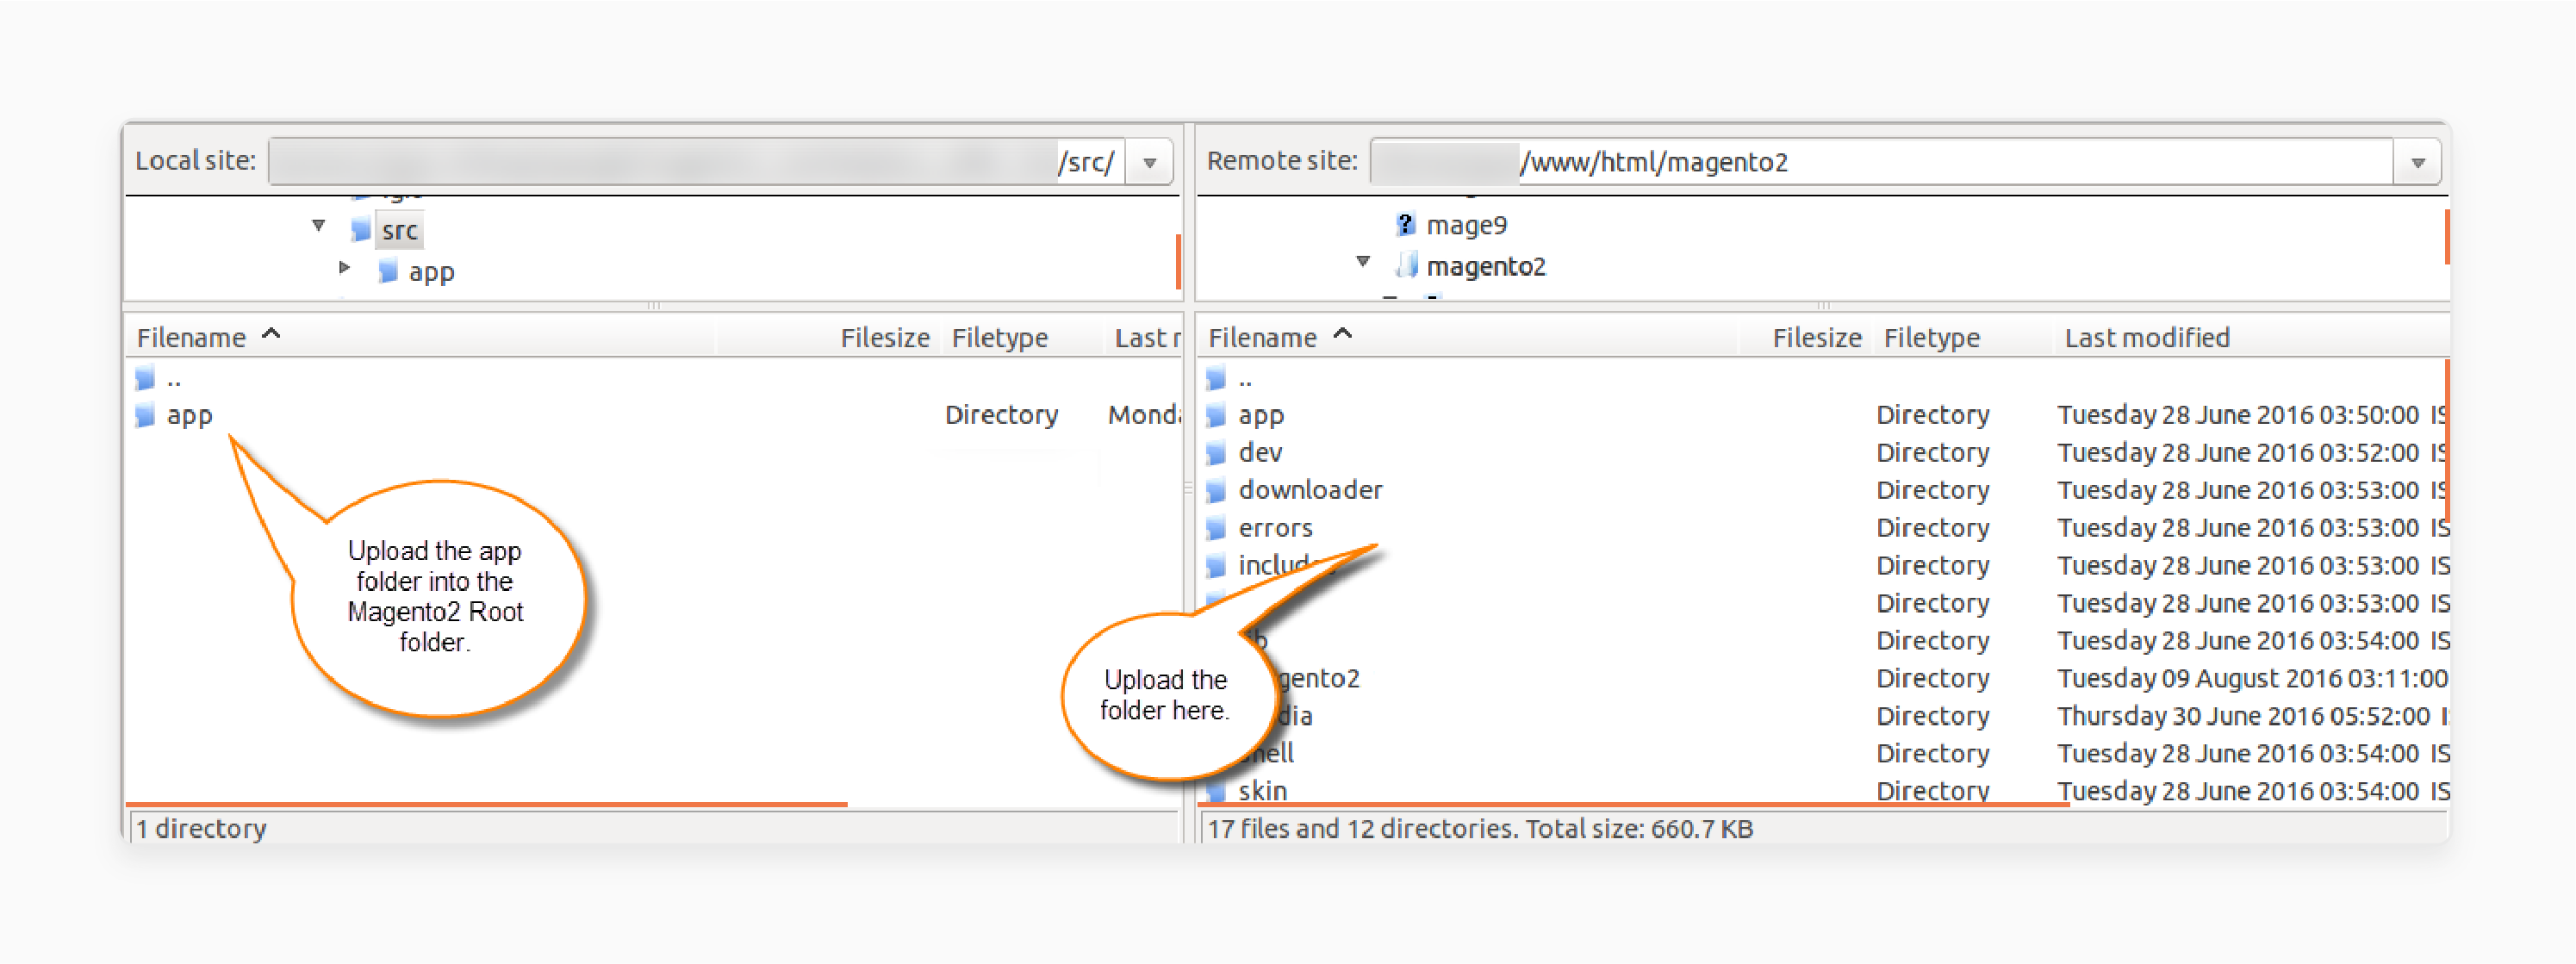
Task: Collapse the src folder in local tree
Action: pyautogui.click(x=319, y=226)
